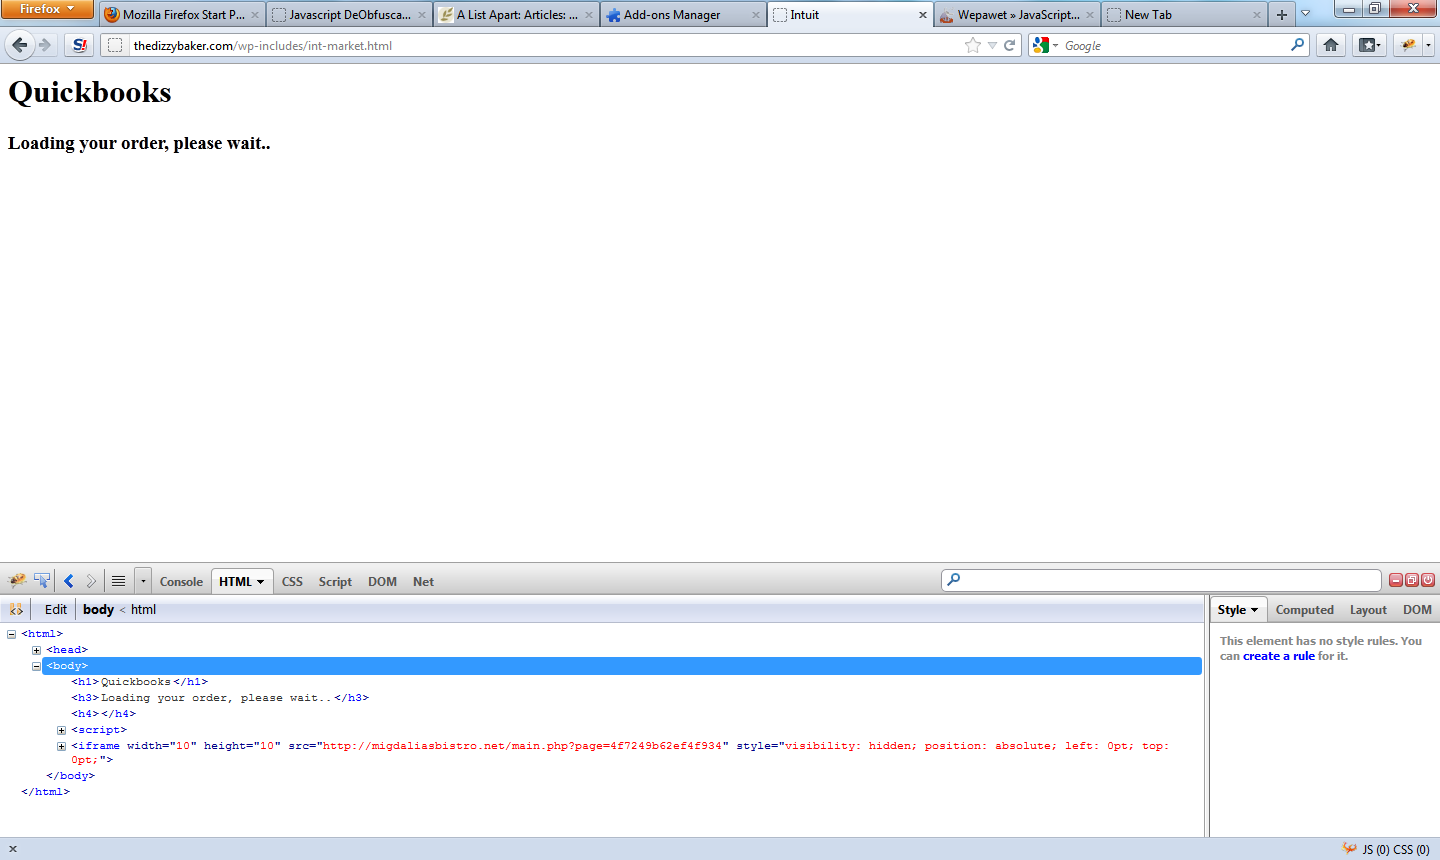Go forward with the browser Forward arrow
The height and width of the screenshot is (860, 1440).
pos(45,45)
